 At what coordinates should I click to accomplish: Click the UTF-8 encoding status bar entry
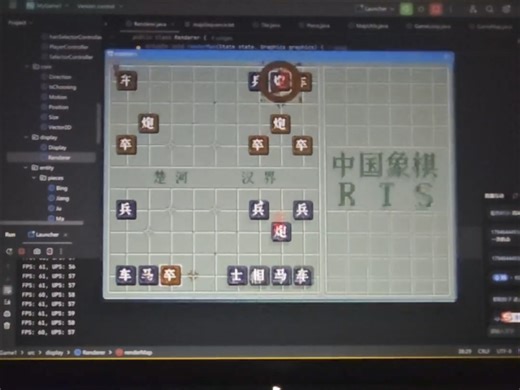point(503,351)
